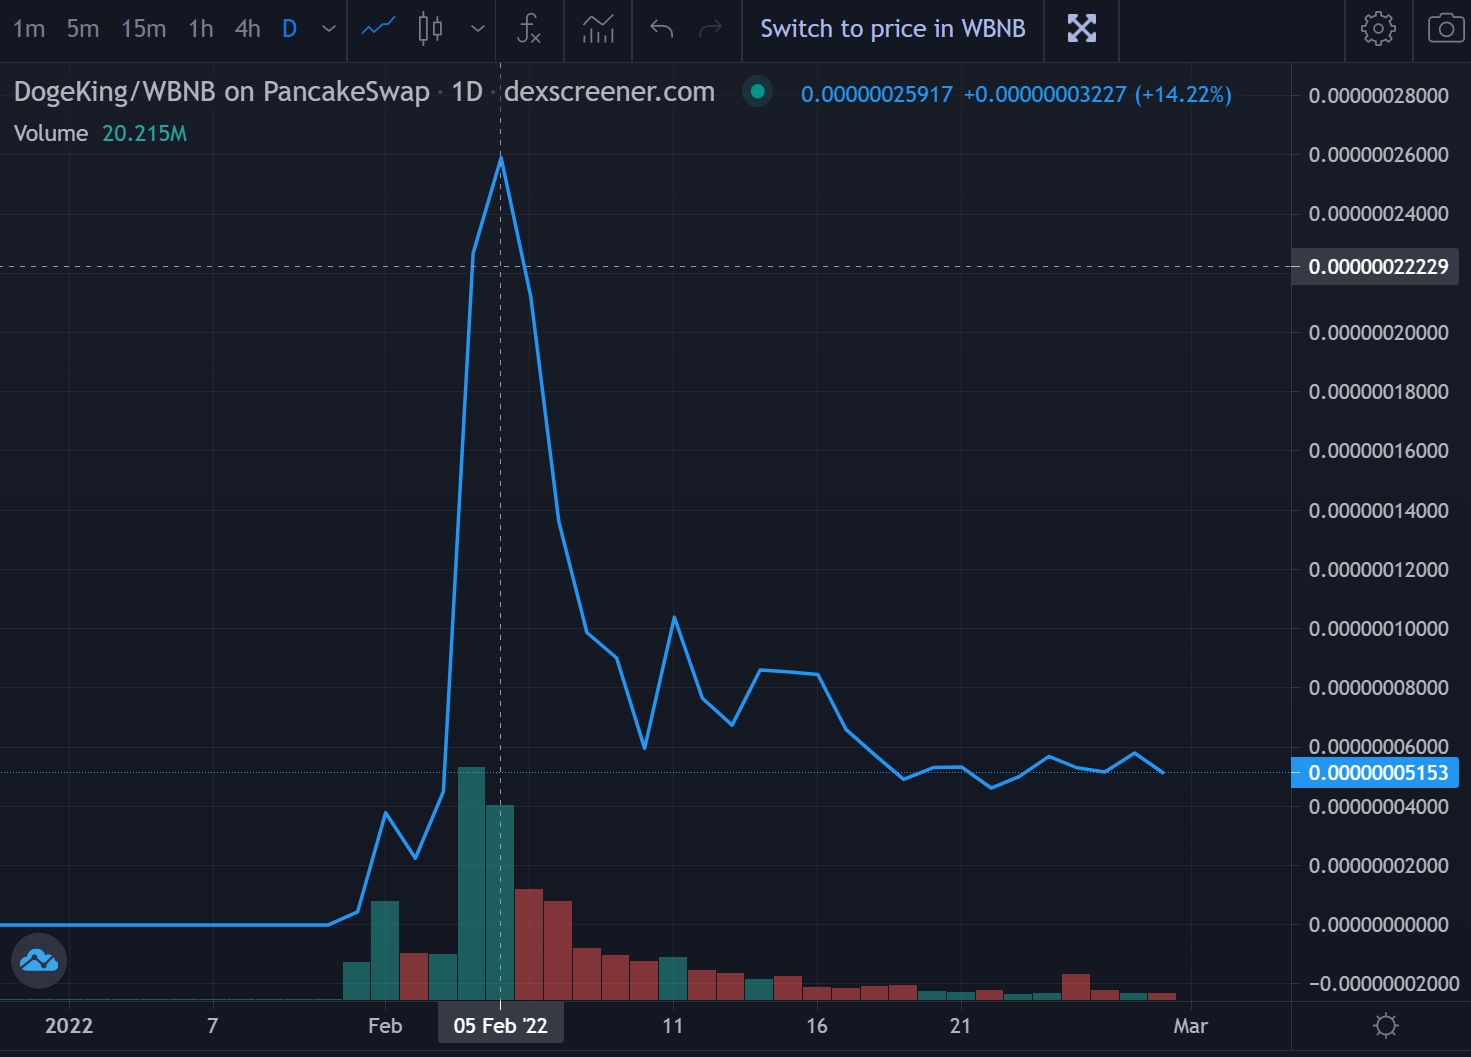Open the chart style dropdown arrow

pyautogui.click(x=478, y=29)
